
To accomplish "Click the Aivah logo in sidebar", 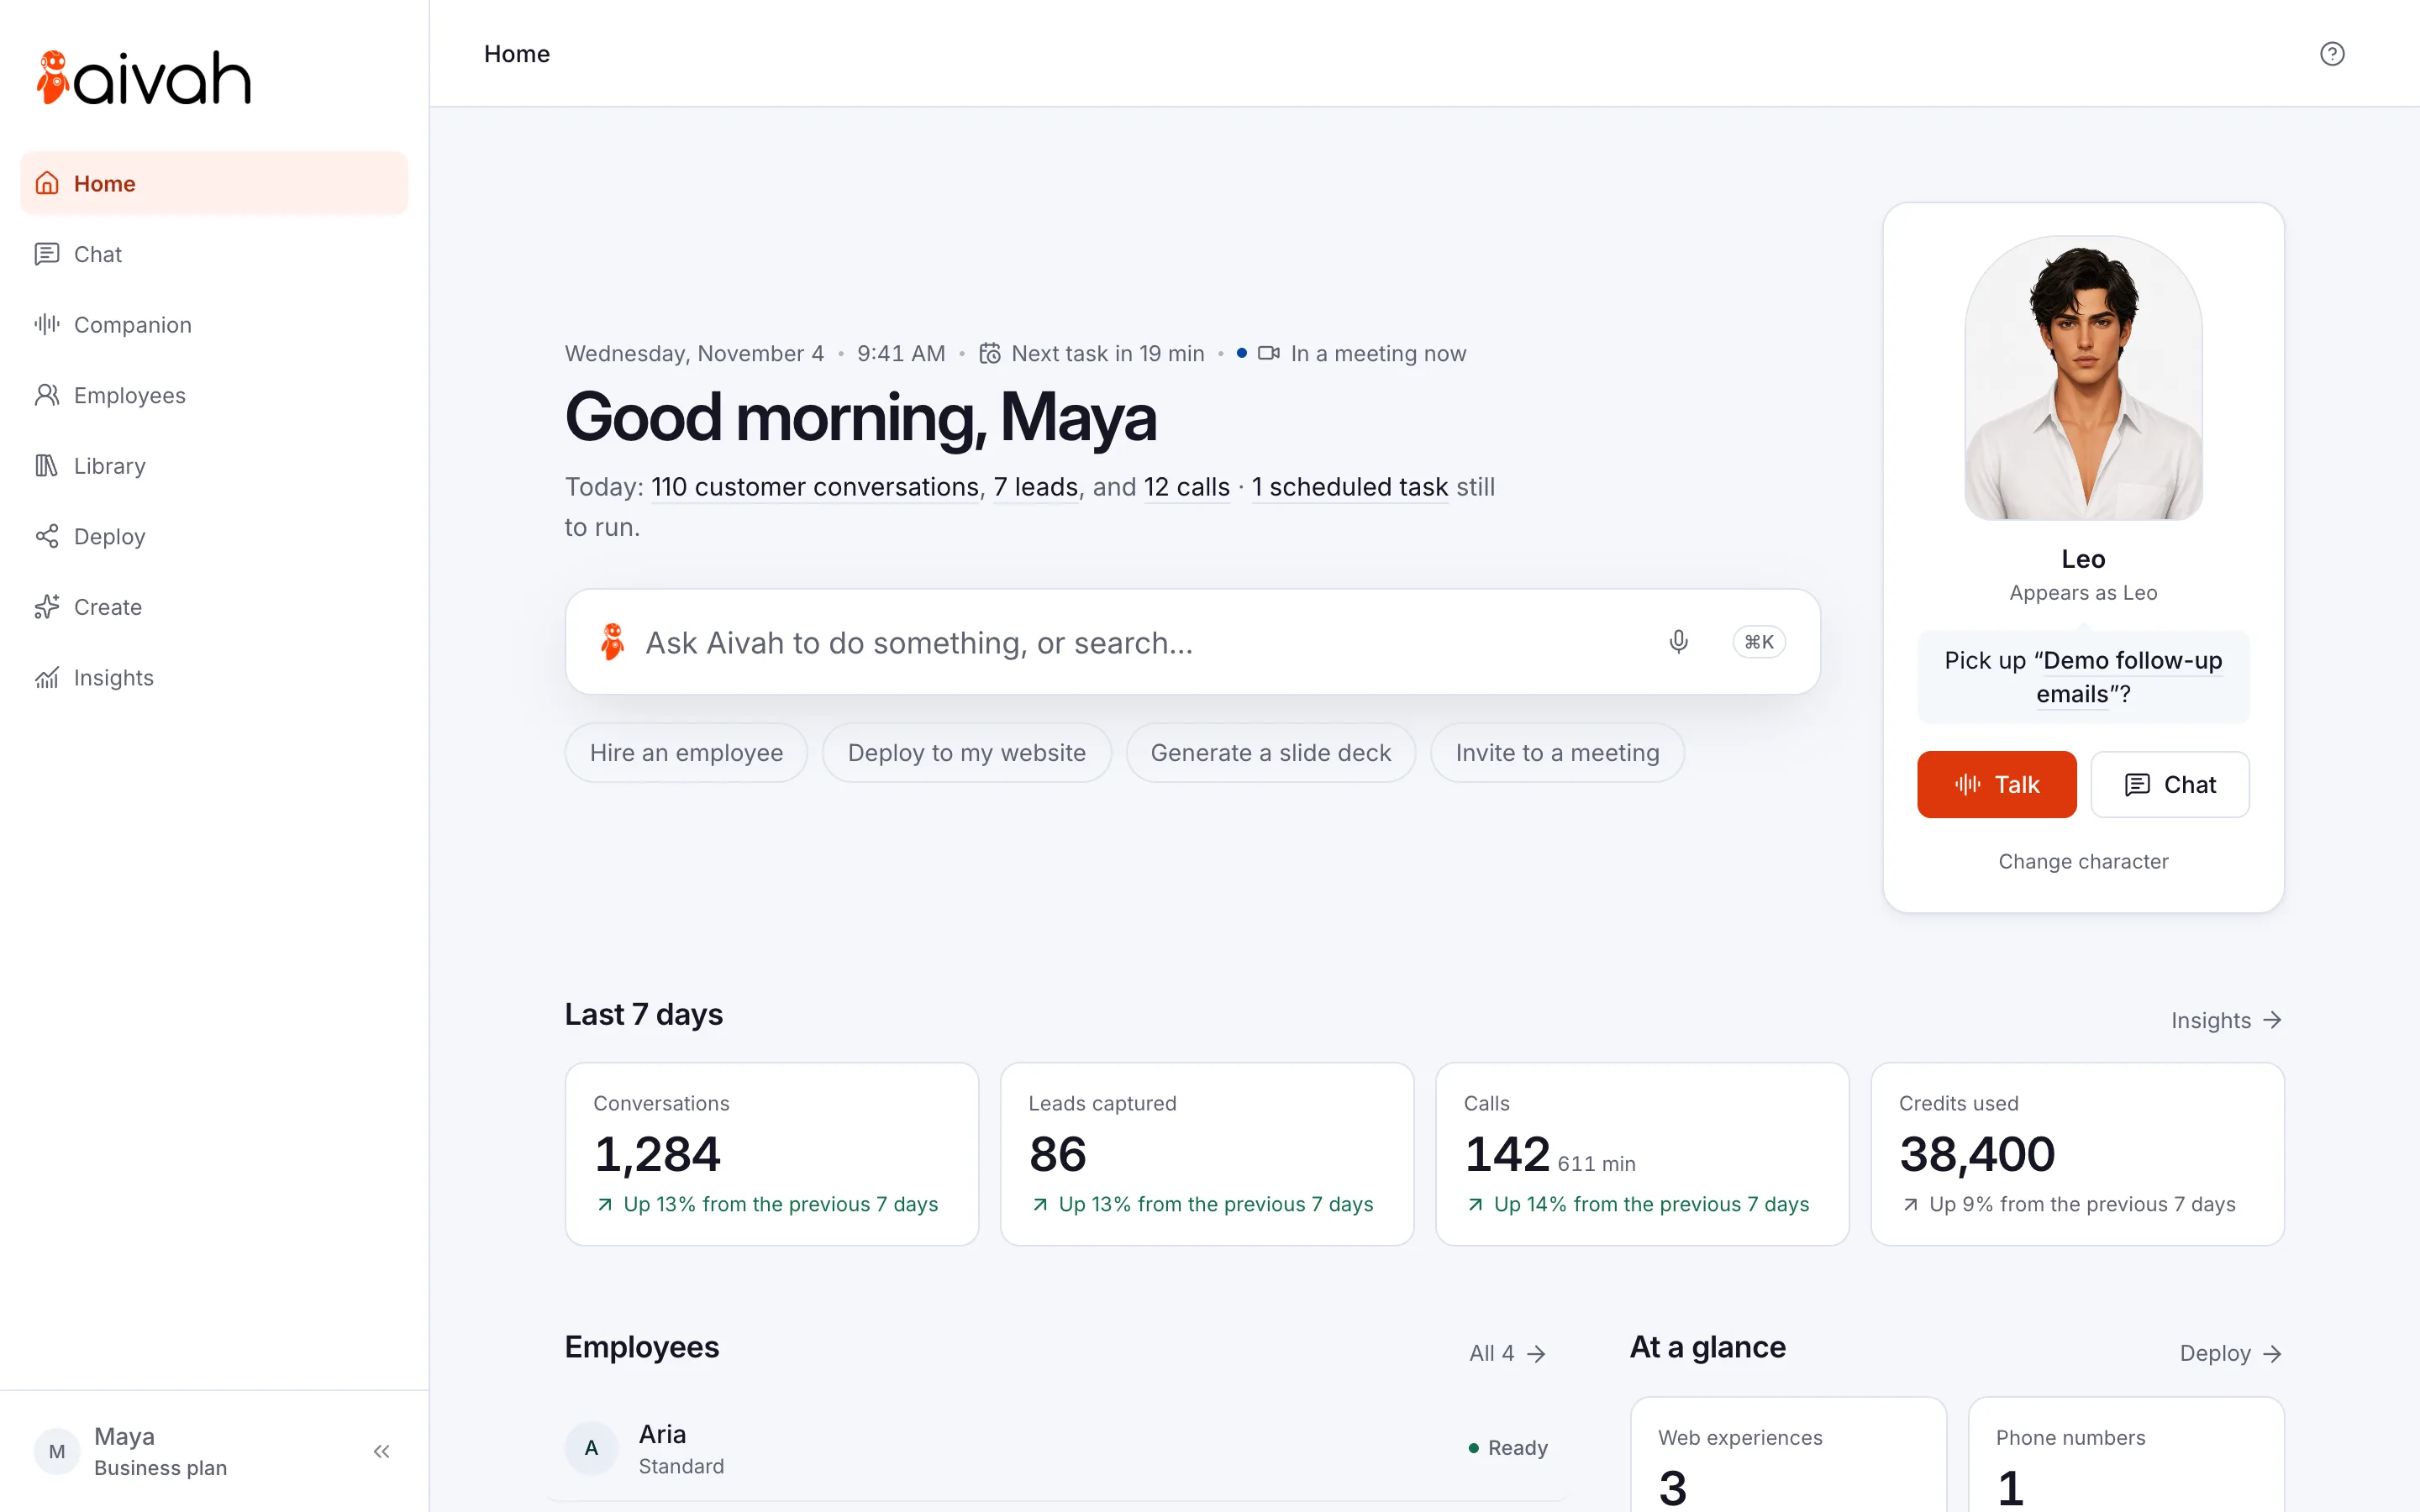I will [143, 78].
